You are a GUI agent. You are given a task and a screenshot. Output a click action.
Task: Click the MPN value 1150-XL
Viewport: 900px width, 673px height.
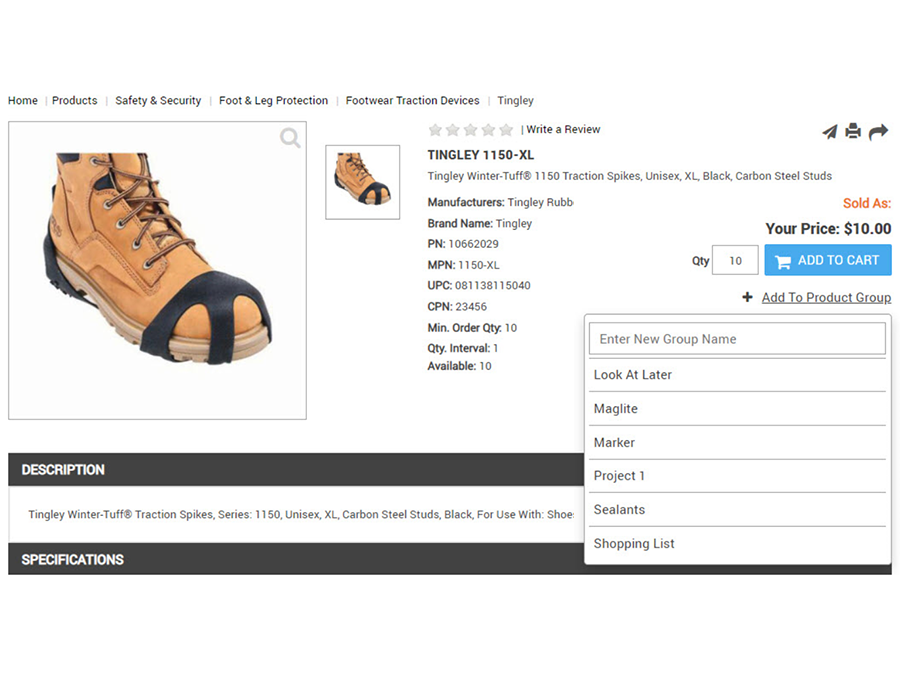(x=479, y=266)
